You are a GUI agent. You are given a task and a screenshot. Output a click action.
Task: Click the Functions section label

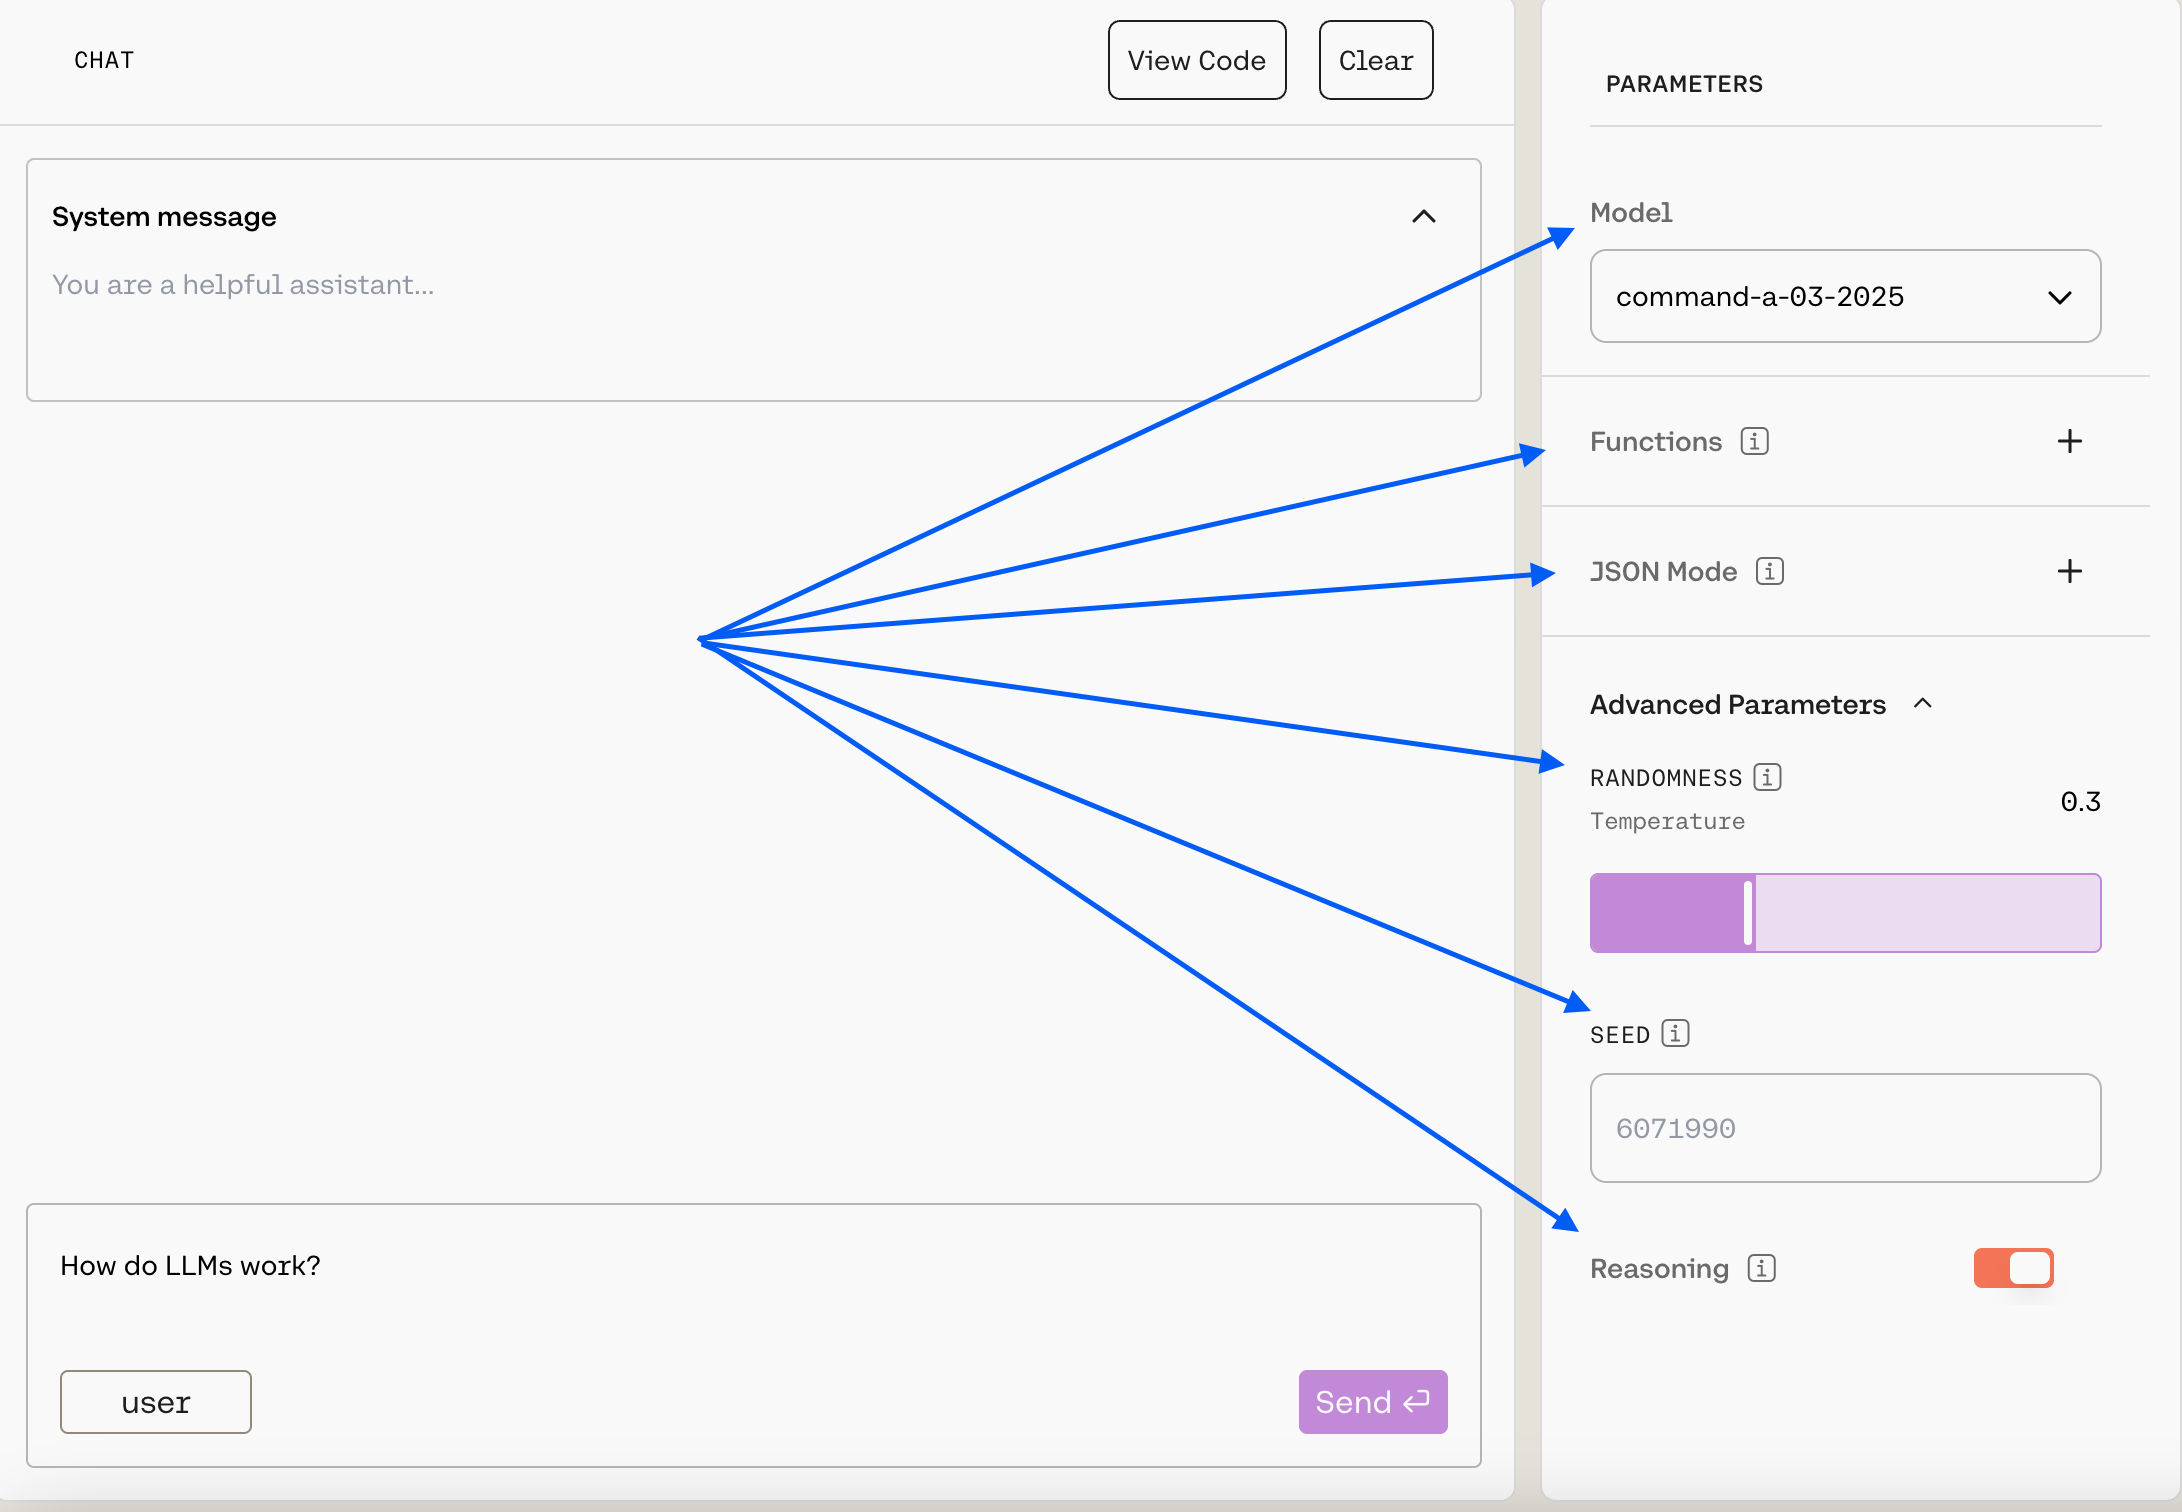[1655, 441]
